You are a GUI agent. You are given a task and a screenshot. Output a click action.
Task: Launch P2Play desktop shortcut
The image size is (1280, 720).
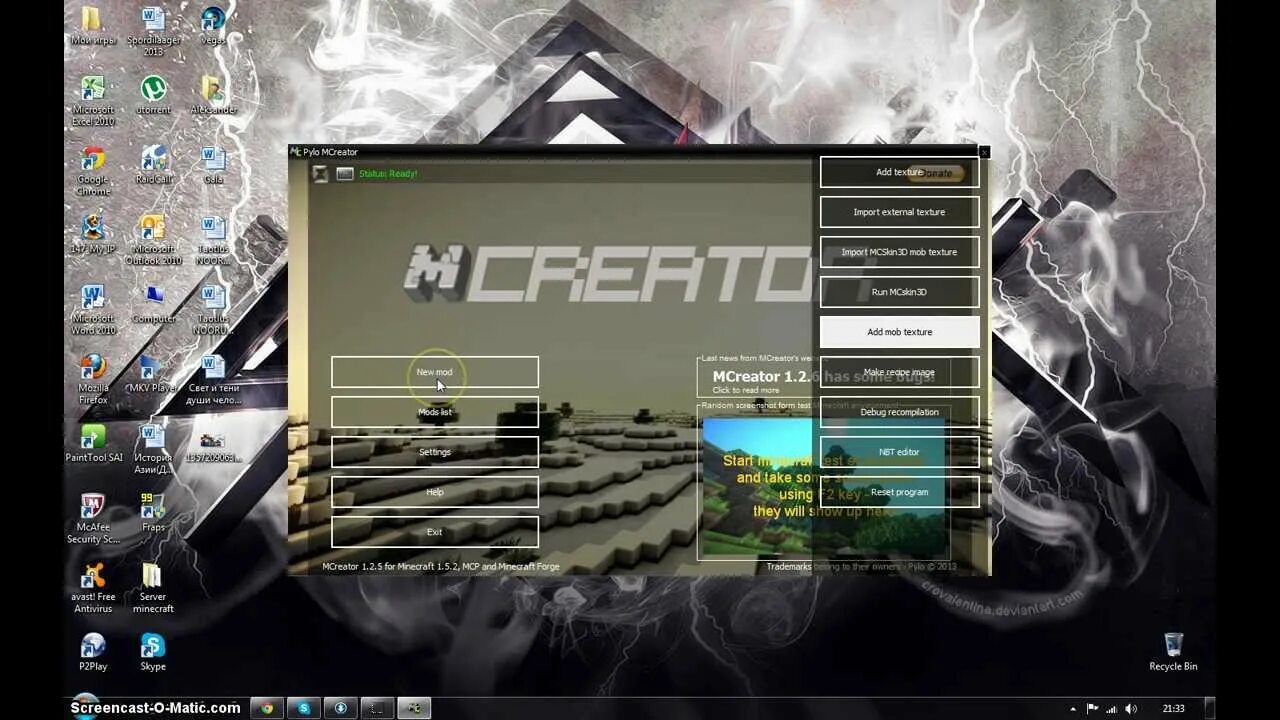click(x=92, y=652)
